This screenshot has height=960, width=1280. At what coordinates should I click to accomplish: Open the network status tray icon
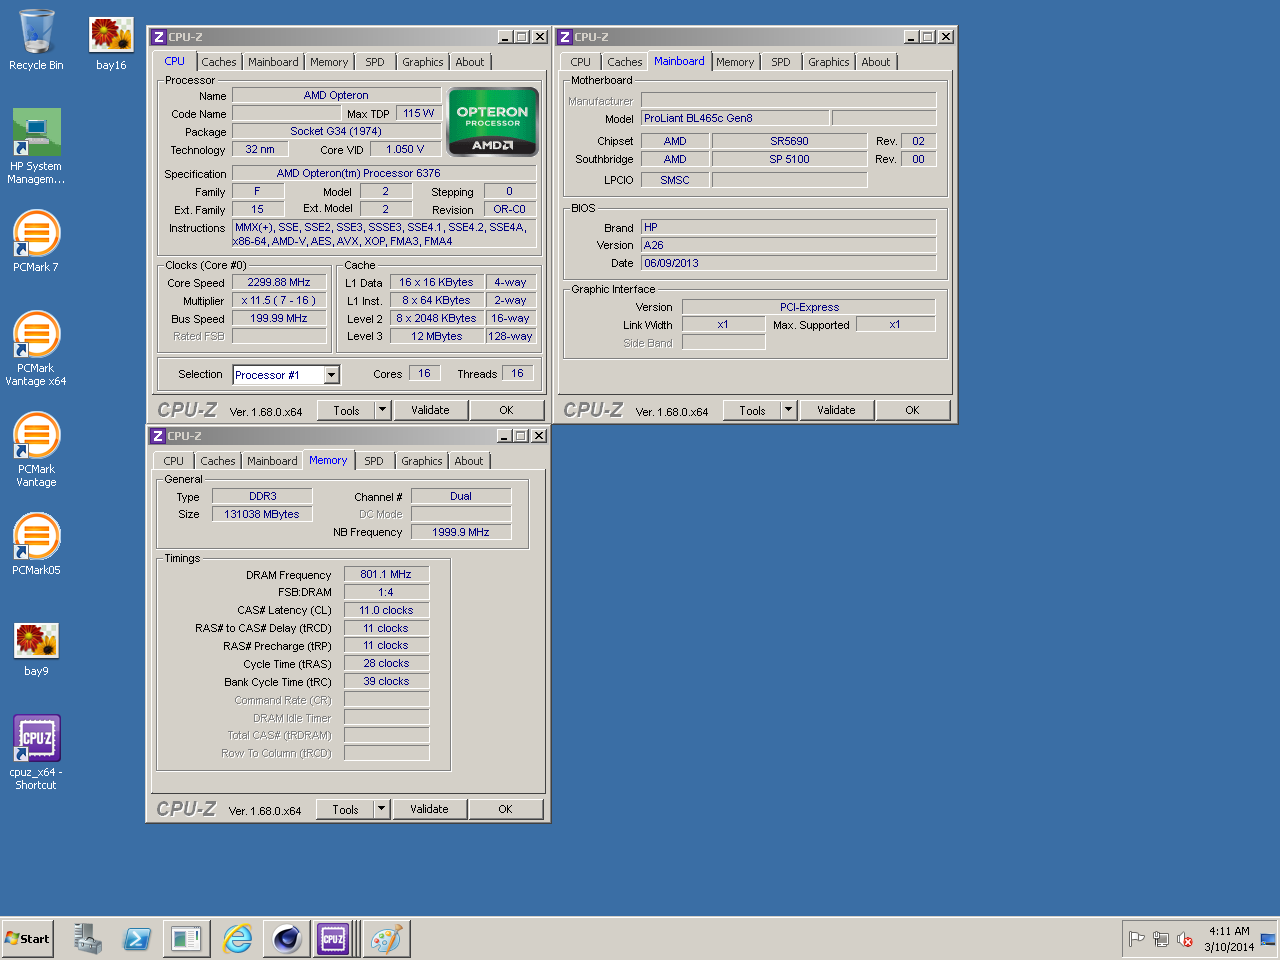1160,939
